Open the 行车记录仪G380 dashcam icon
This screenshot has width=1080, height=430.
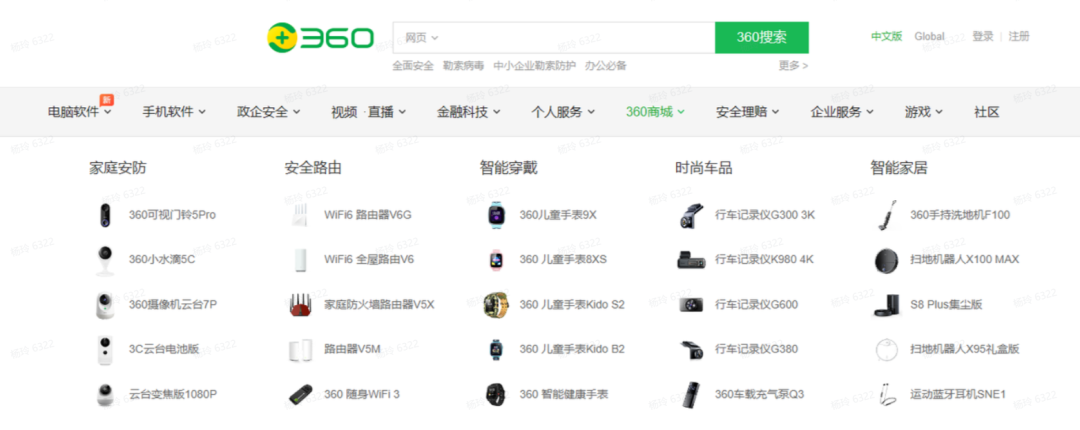[691, 349]
